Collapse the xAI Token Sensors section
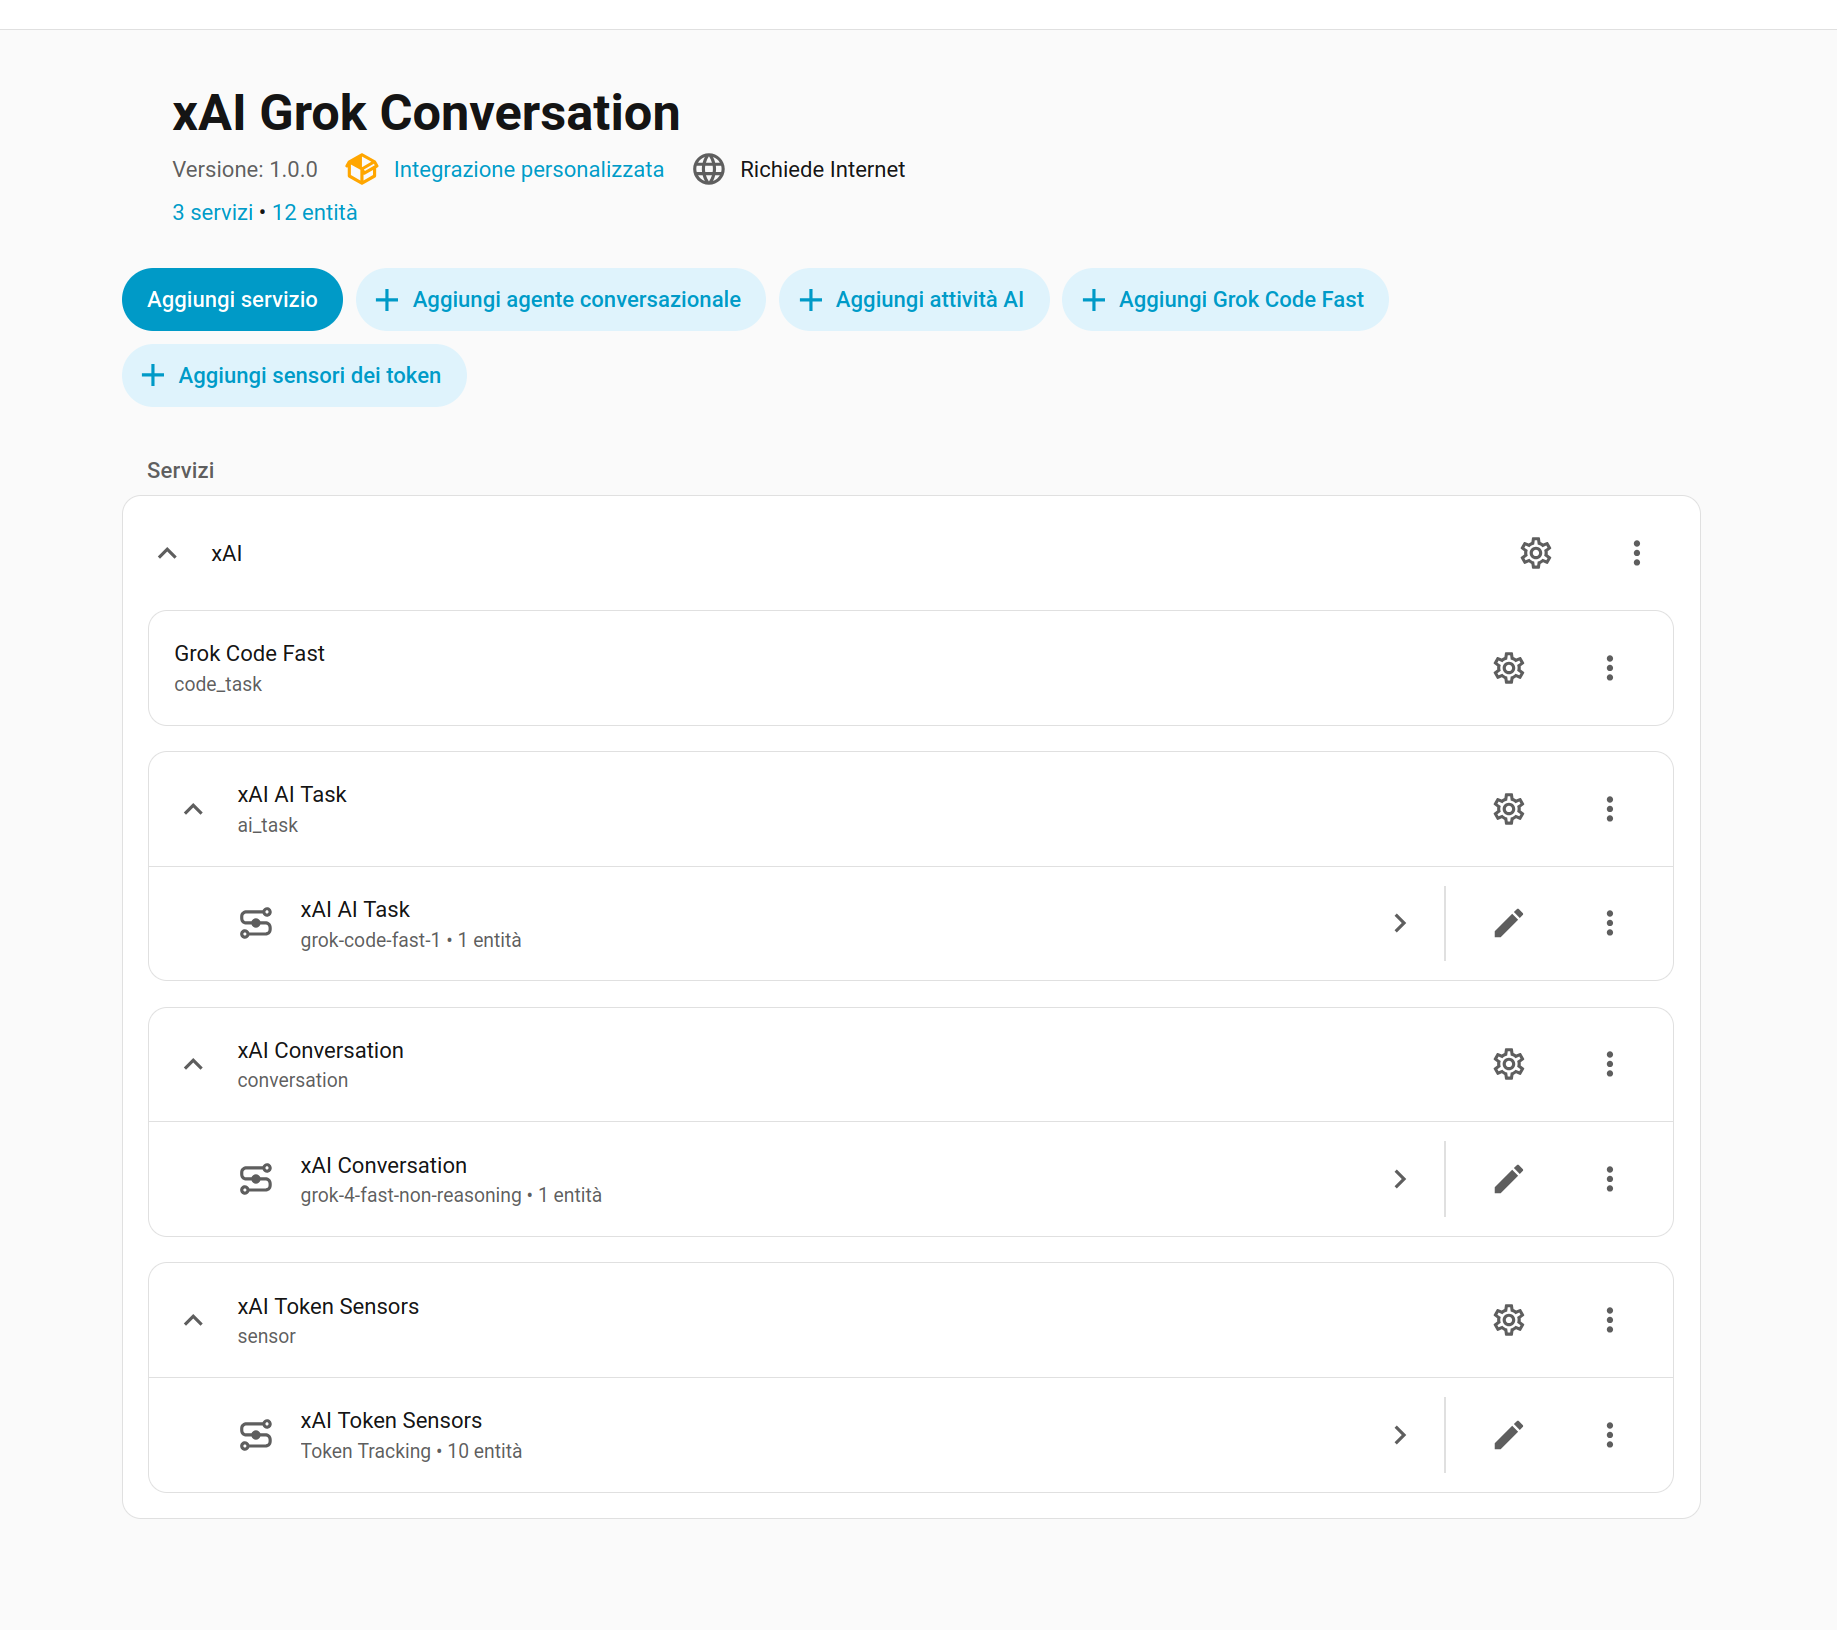 (x=193, y=1320)
